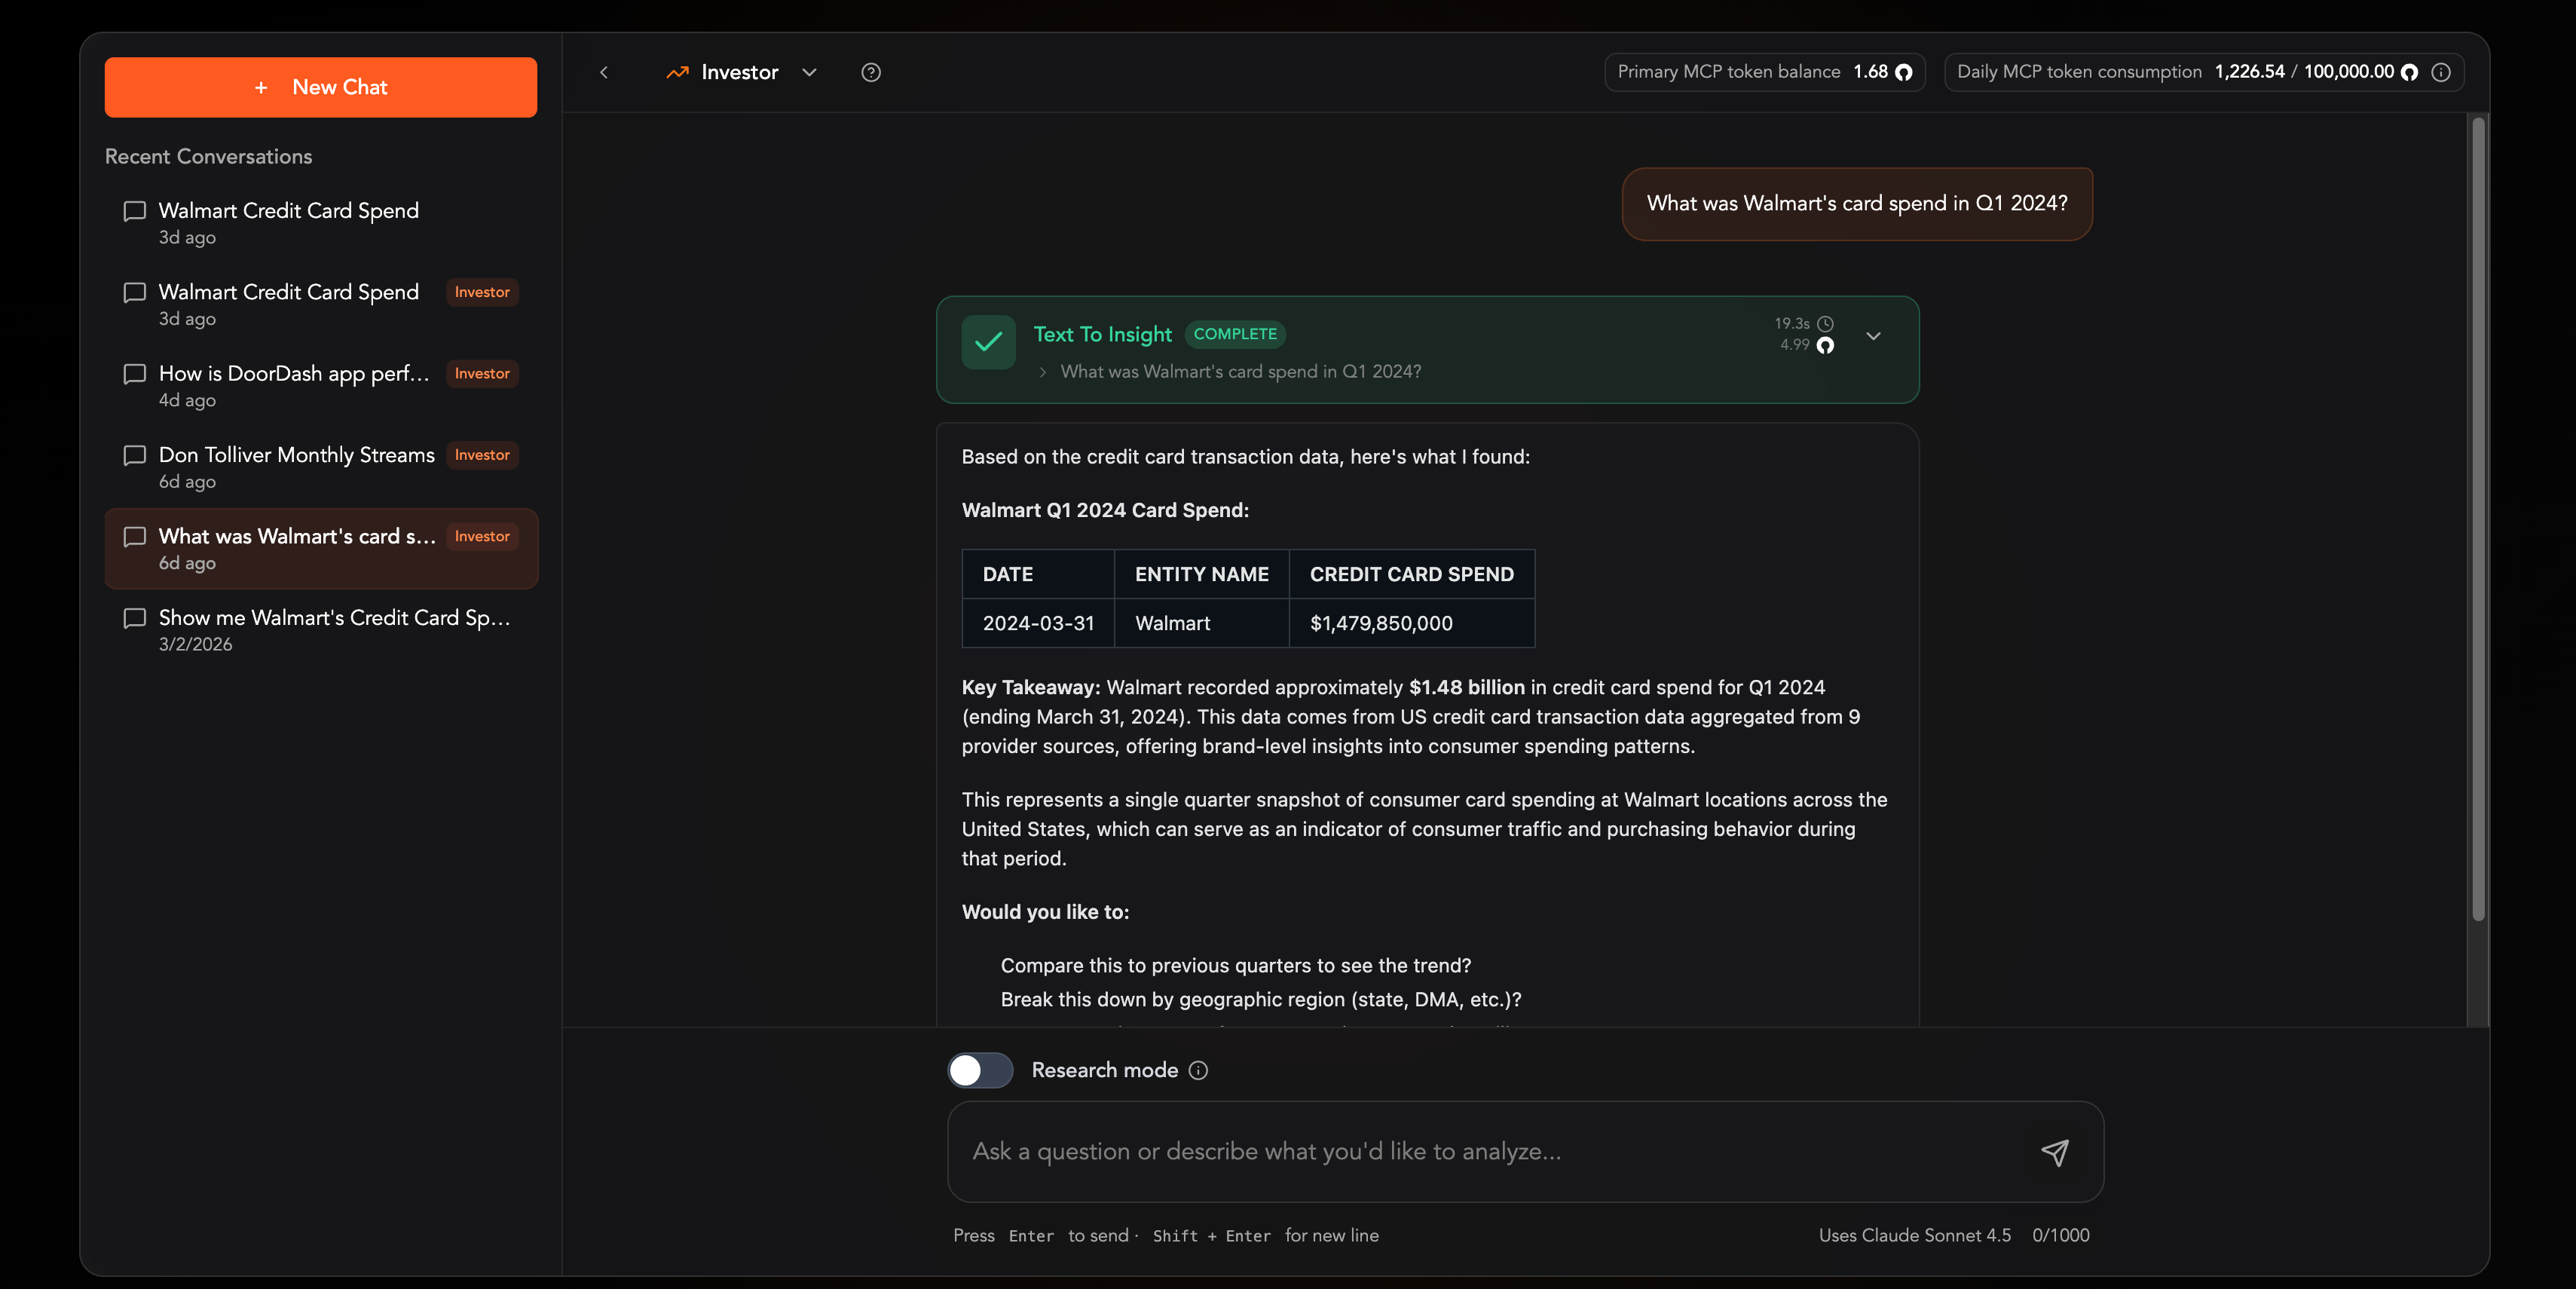Click the daily token consumption info icon
Image resolution: width=2576 pixels, height=1289 pixels.
click(2441, 72)
